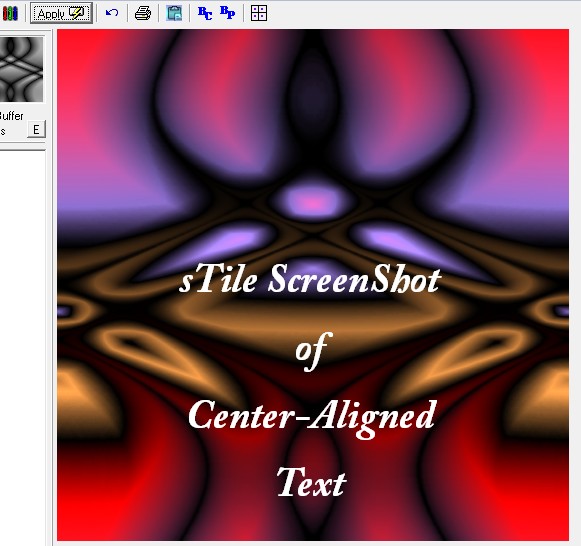Toggle the four-square tile grid icon

pos(259,13)
